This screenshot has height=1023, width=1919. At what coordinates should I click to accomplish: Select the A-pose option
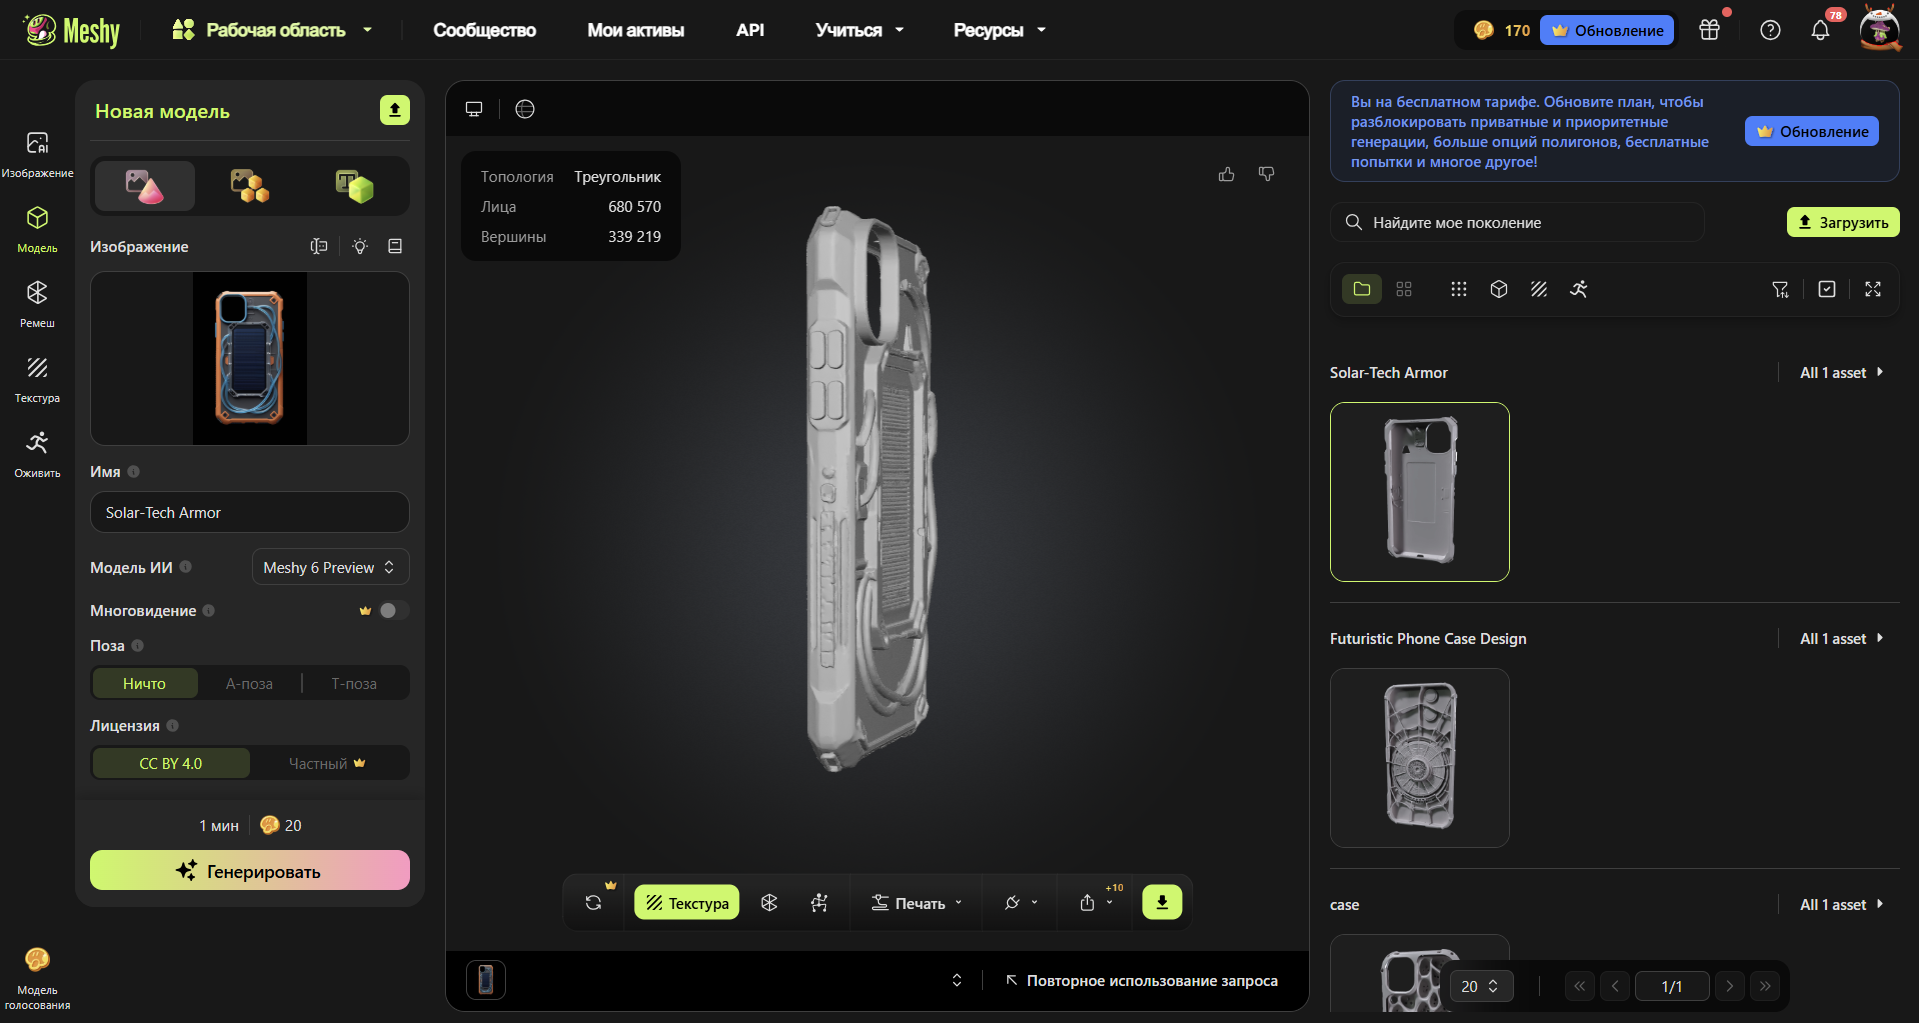pos(249,684)
